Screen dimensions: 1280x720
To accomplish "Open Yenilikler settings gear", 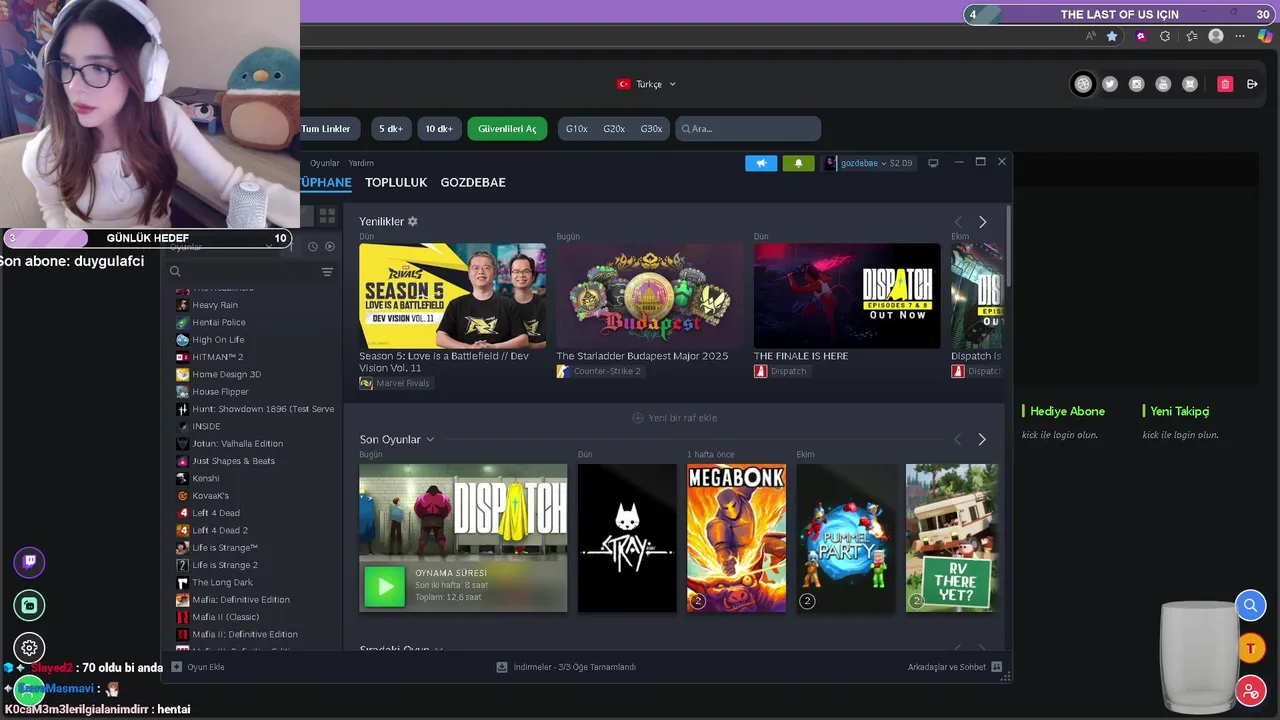I will [413, 221].
